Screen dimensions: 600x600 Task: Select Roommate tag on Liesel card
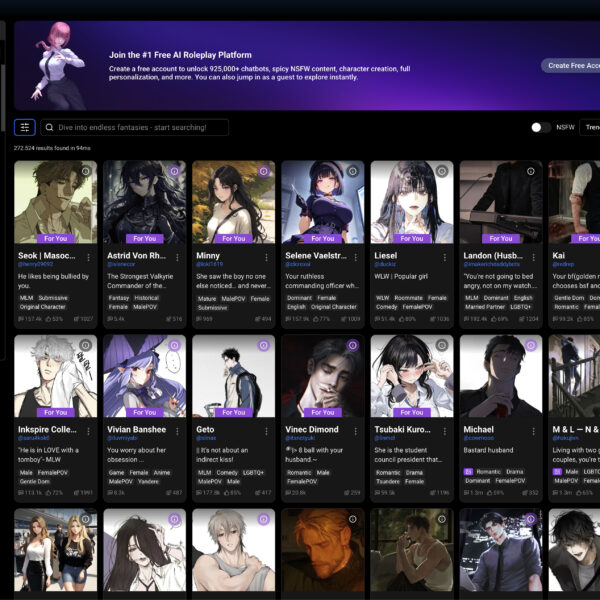coord(407,298)
